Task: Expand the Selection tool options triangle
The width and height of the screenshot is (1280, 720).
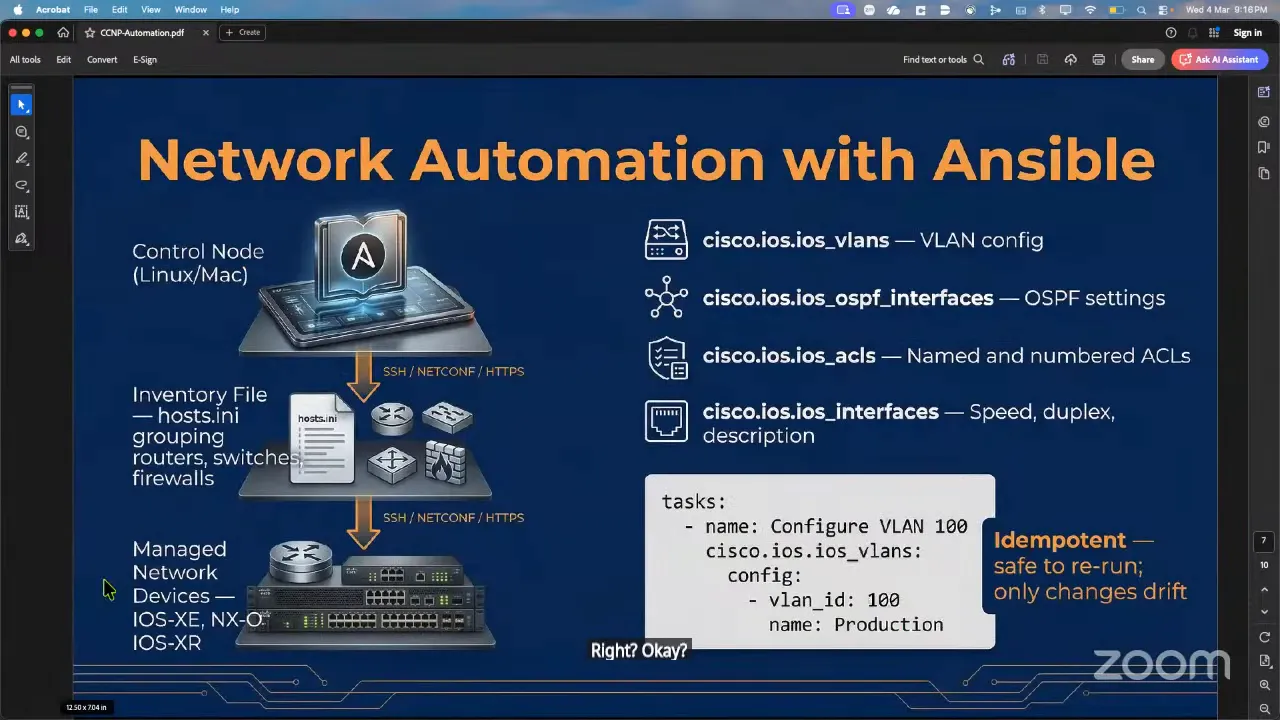Action: [28, 113]
